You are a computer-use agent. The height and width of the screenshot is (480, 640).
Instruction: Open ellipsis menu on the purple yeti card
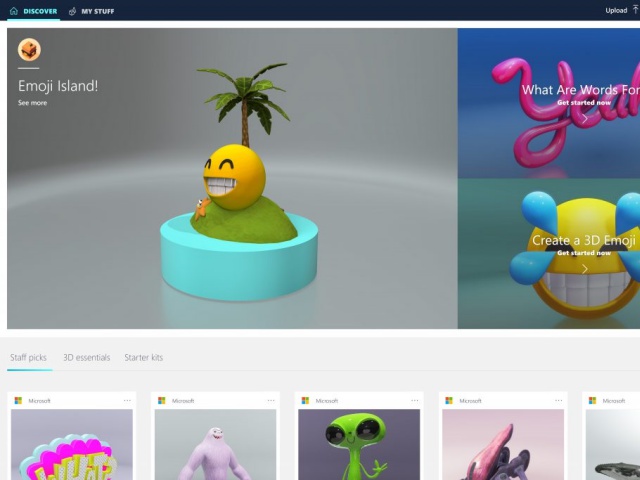271,401
